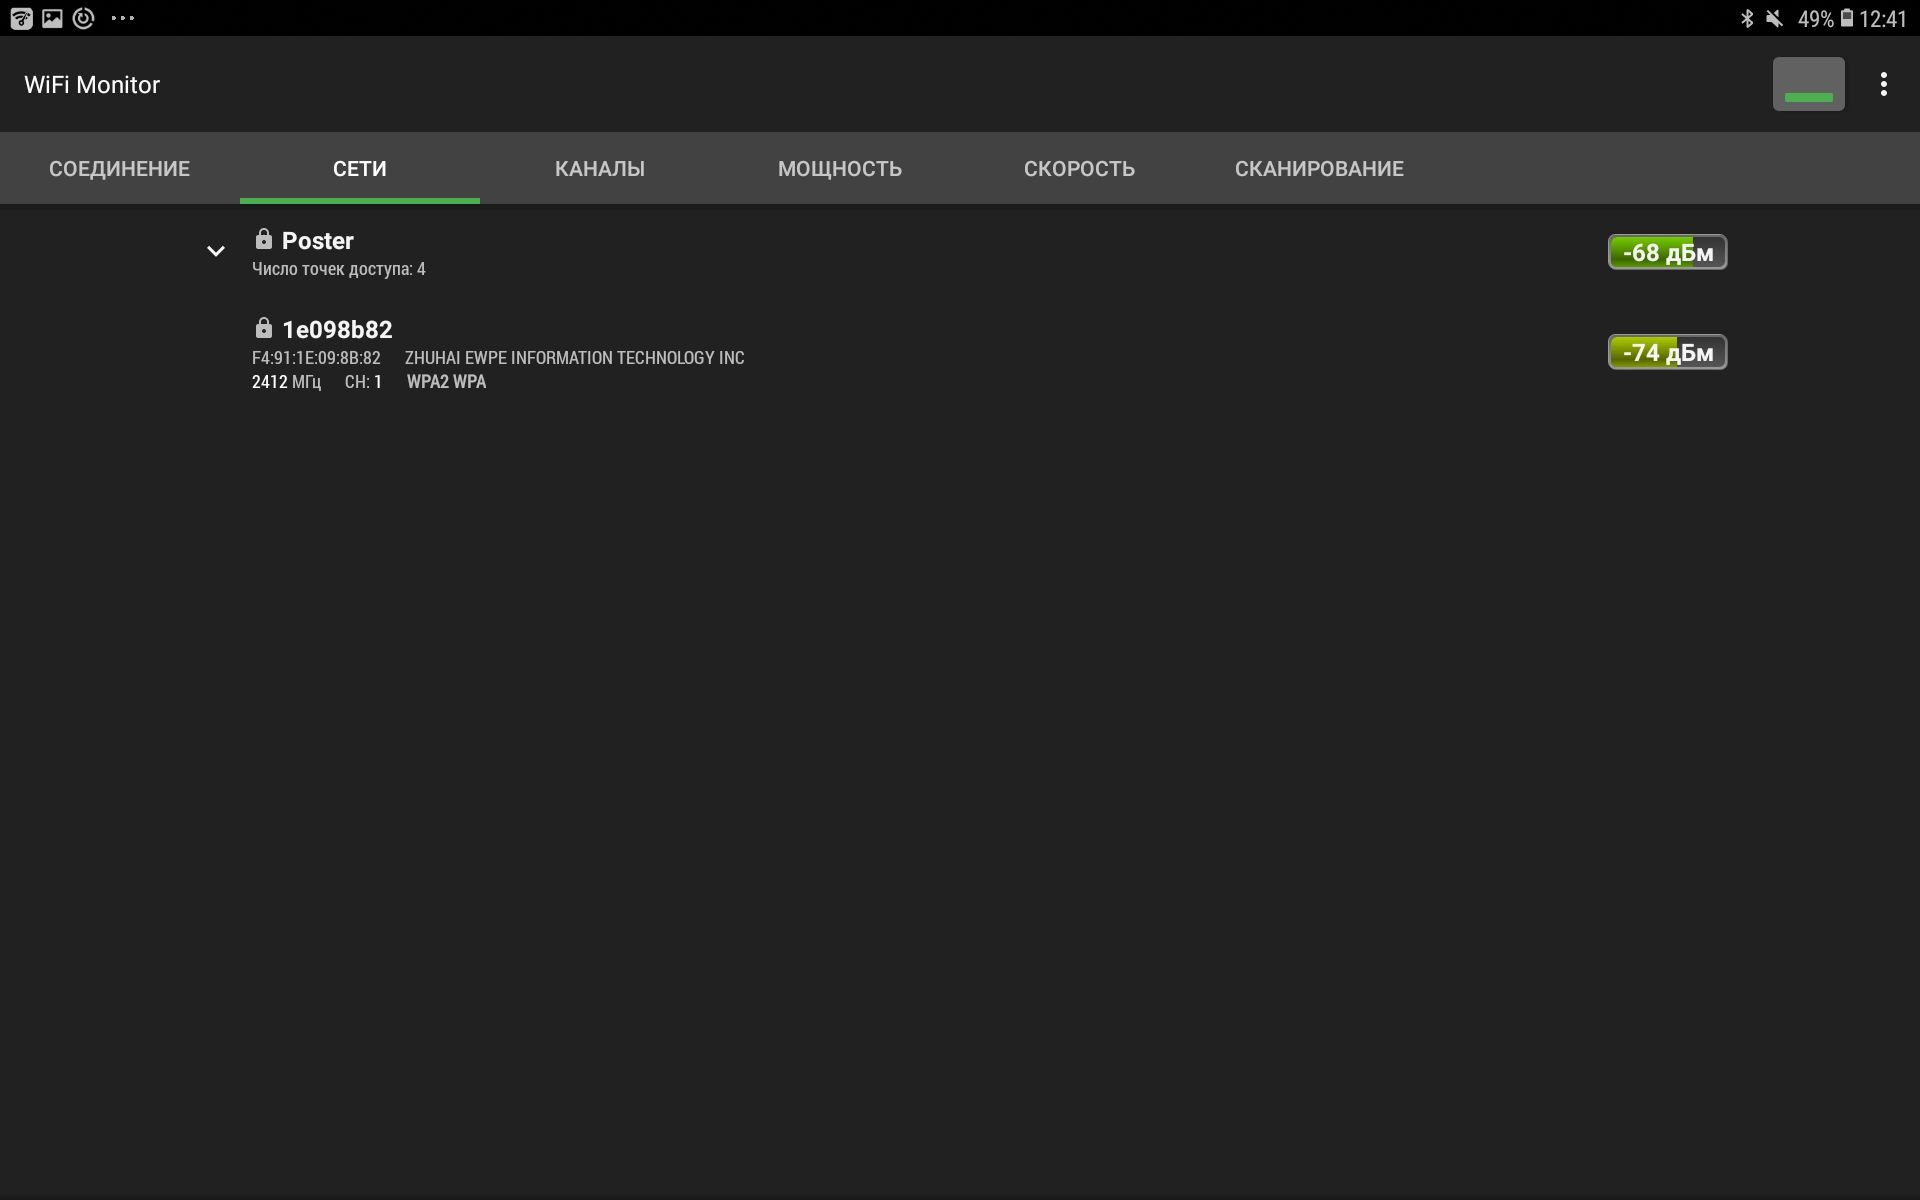Tap the WiFi Monitor app title
The height and width of the screenshot is (1200, 1920).
[x=92, y=85]
